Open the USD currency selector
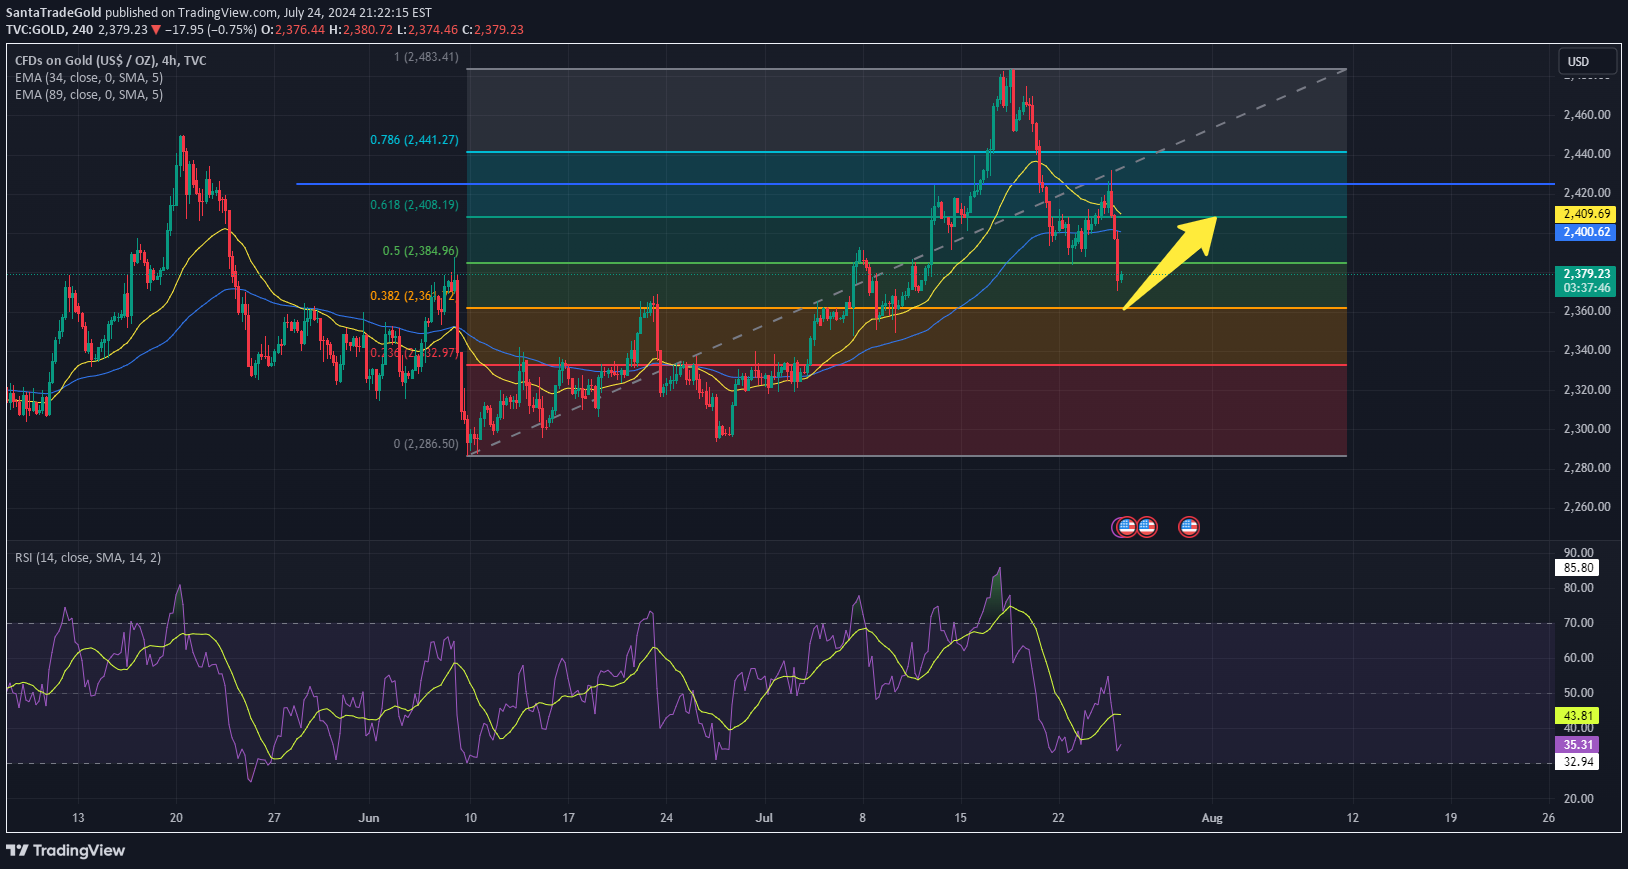The height and width of the screenshot is (869, 1628). pos(1588,61)
